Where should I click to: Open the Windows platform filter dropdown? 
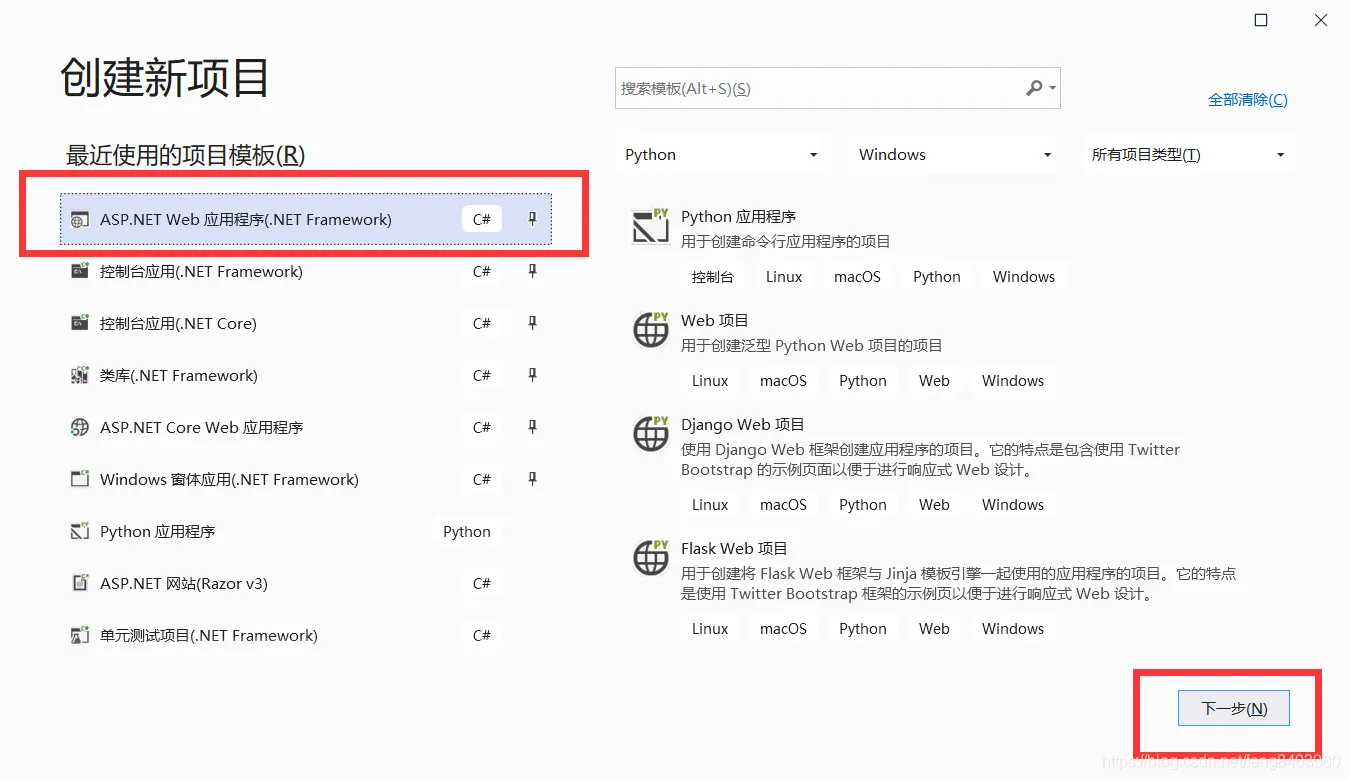click(x=955, y=155)
